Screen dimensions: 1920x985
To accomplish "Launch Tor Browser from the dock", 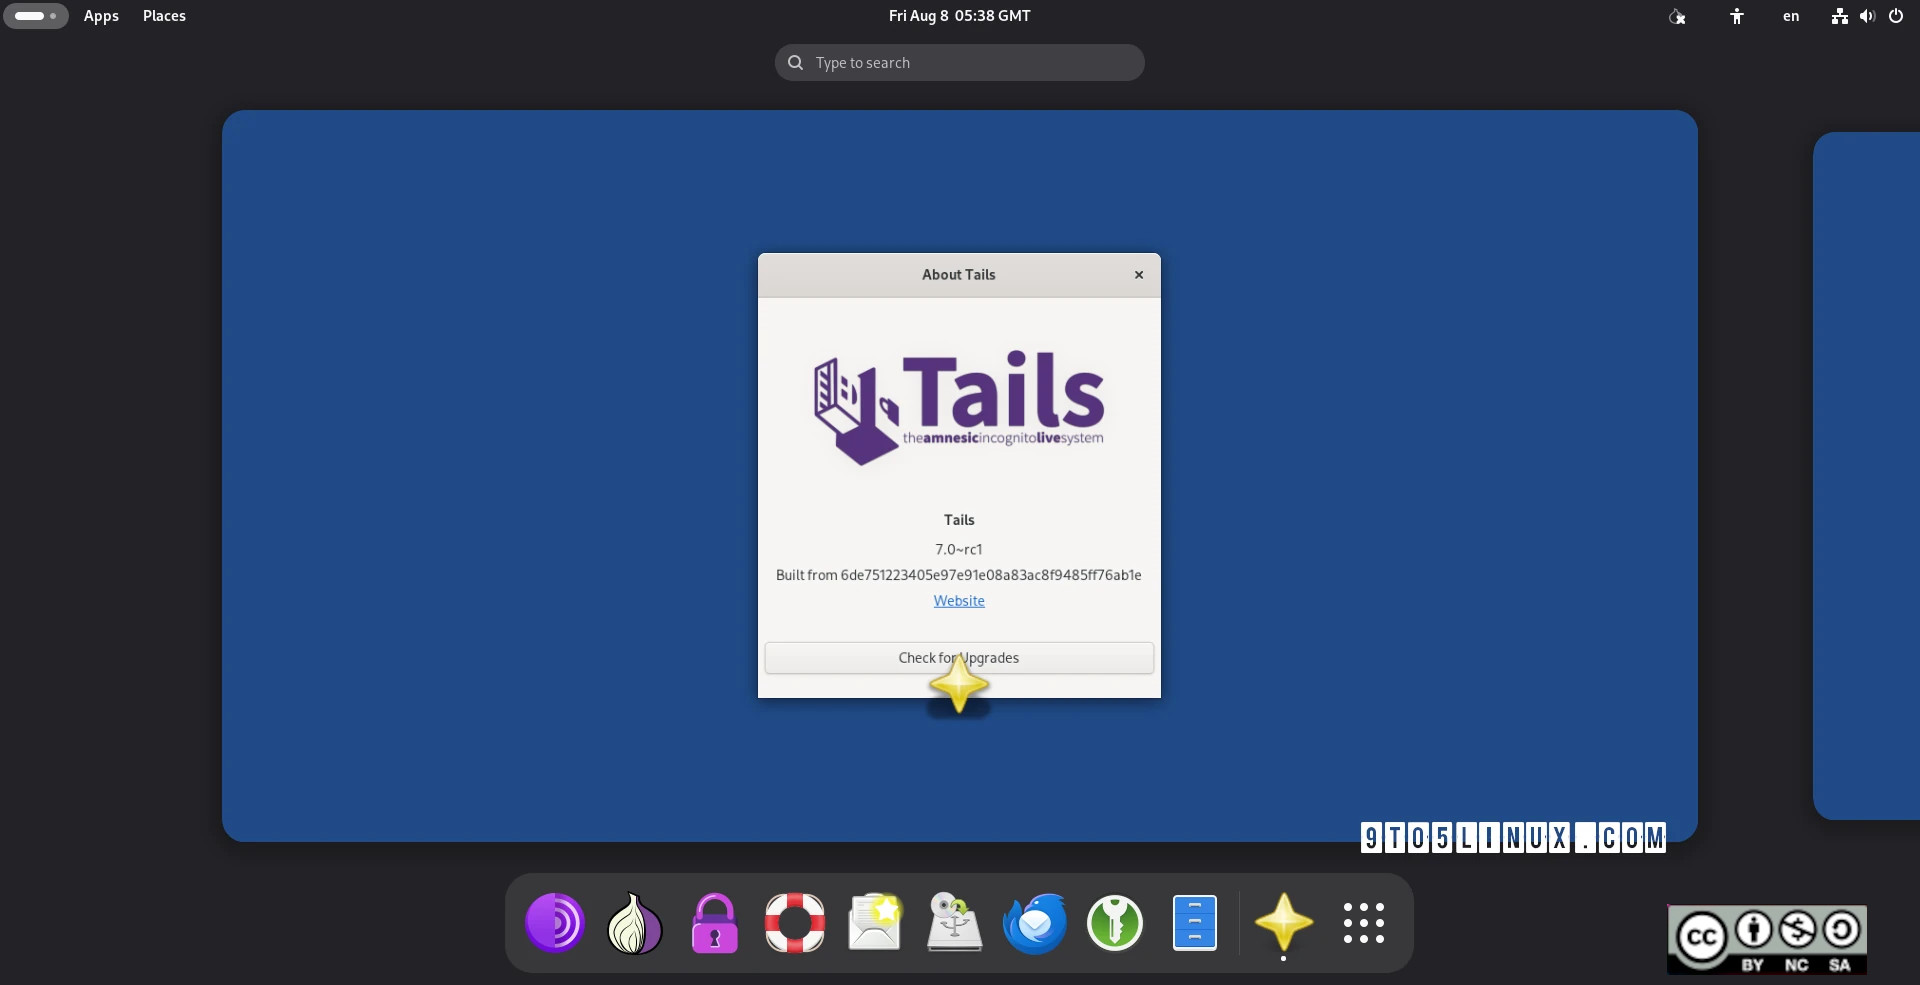I will [554, 922].
